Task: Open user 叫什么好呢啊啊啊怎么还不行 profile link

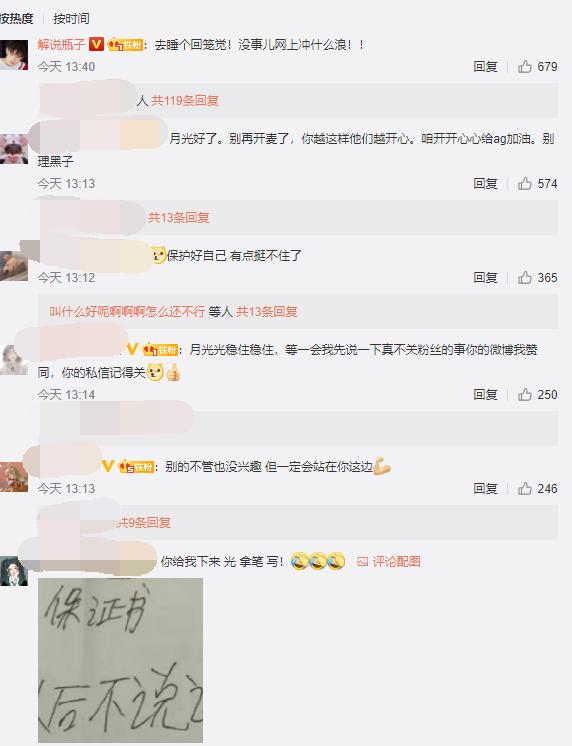Action: coord(127,312)
